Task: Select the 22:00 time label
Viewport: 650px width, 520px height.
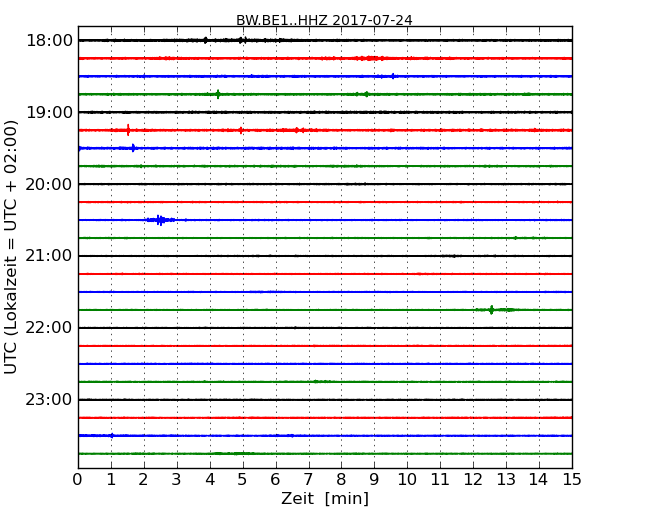Action: tap(49, 328)
